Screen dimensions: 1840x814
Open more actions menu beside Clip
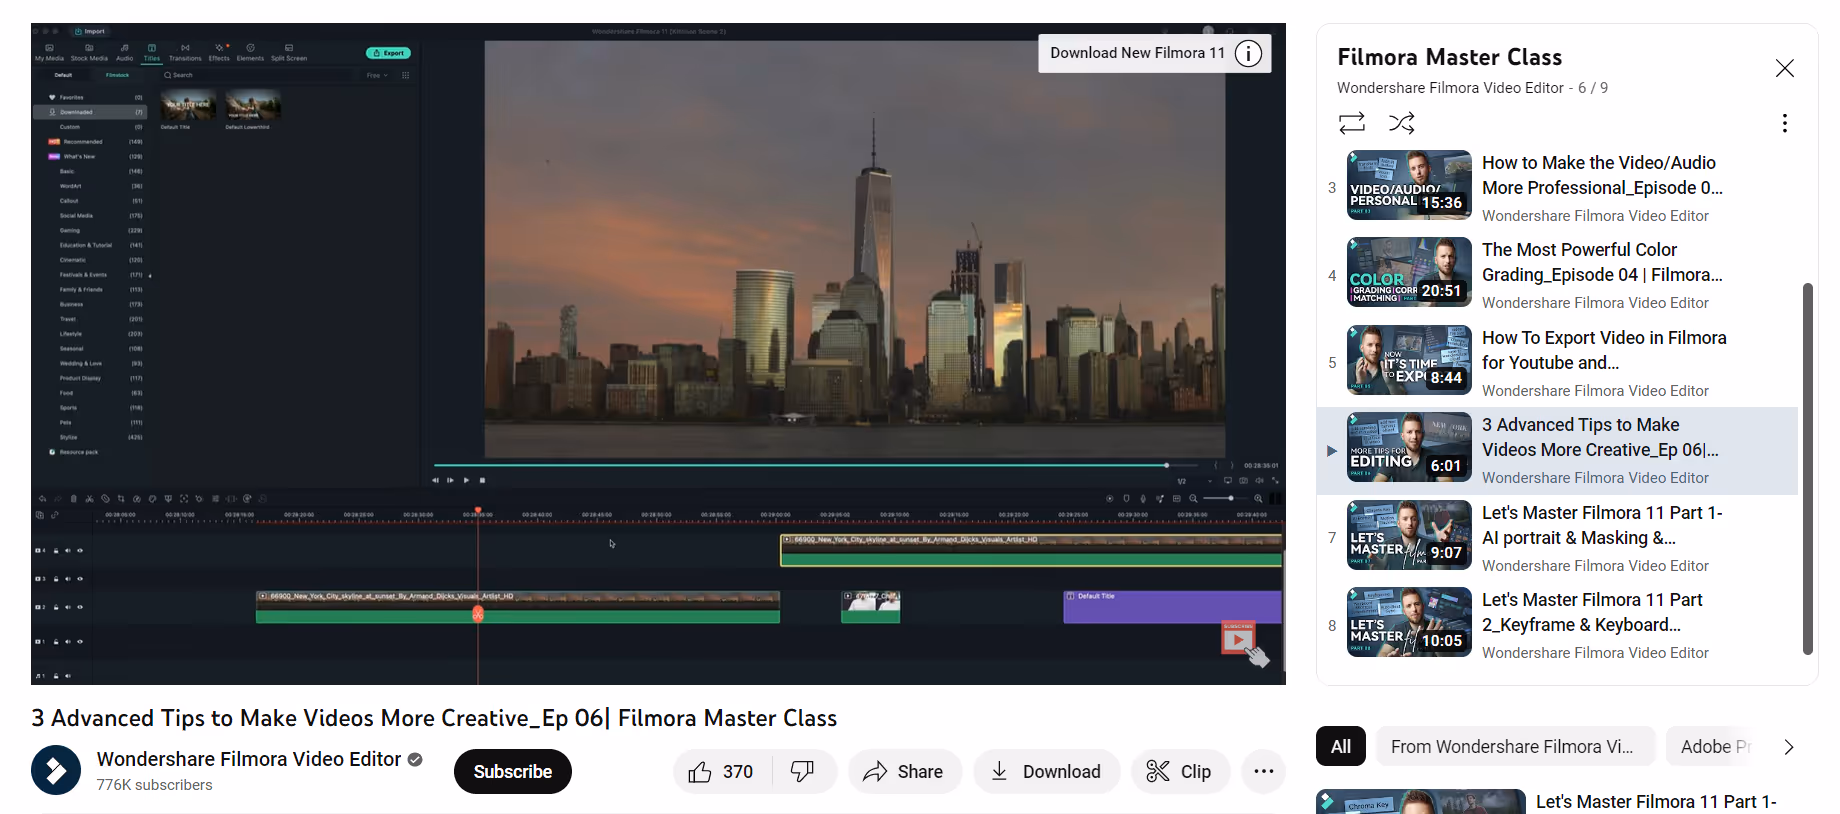point(1263,771)
